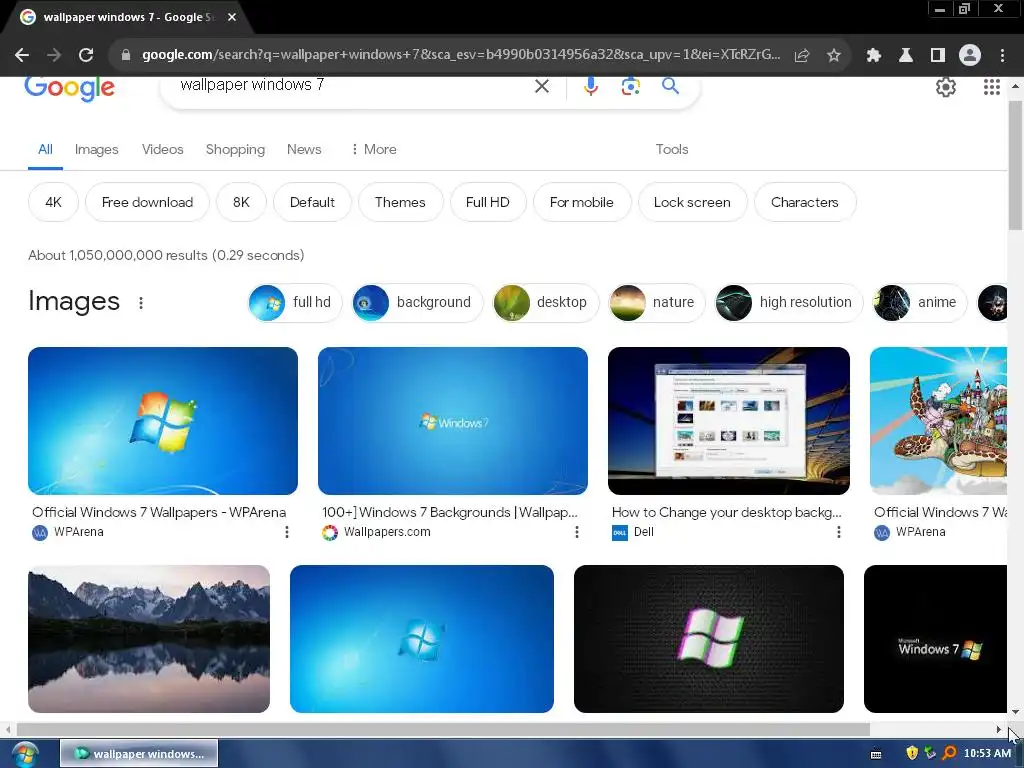Open the Dell result options dots
The height and width of the screenshot is (768, 1024).
[839, 532]
